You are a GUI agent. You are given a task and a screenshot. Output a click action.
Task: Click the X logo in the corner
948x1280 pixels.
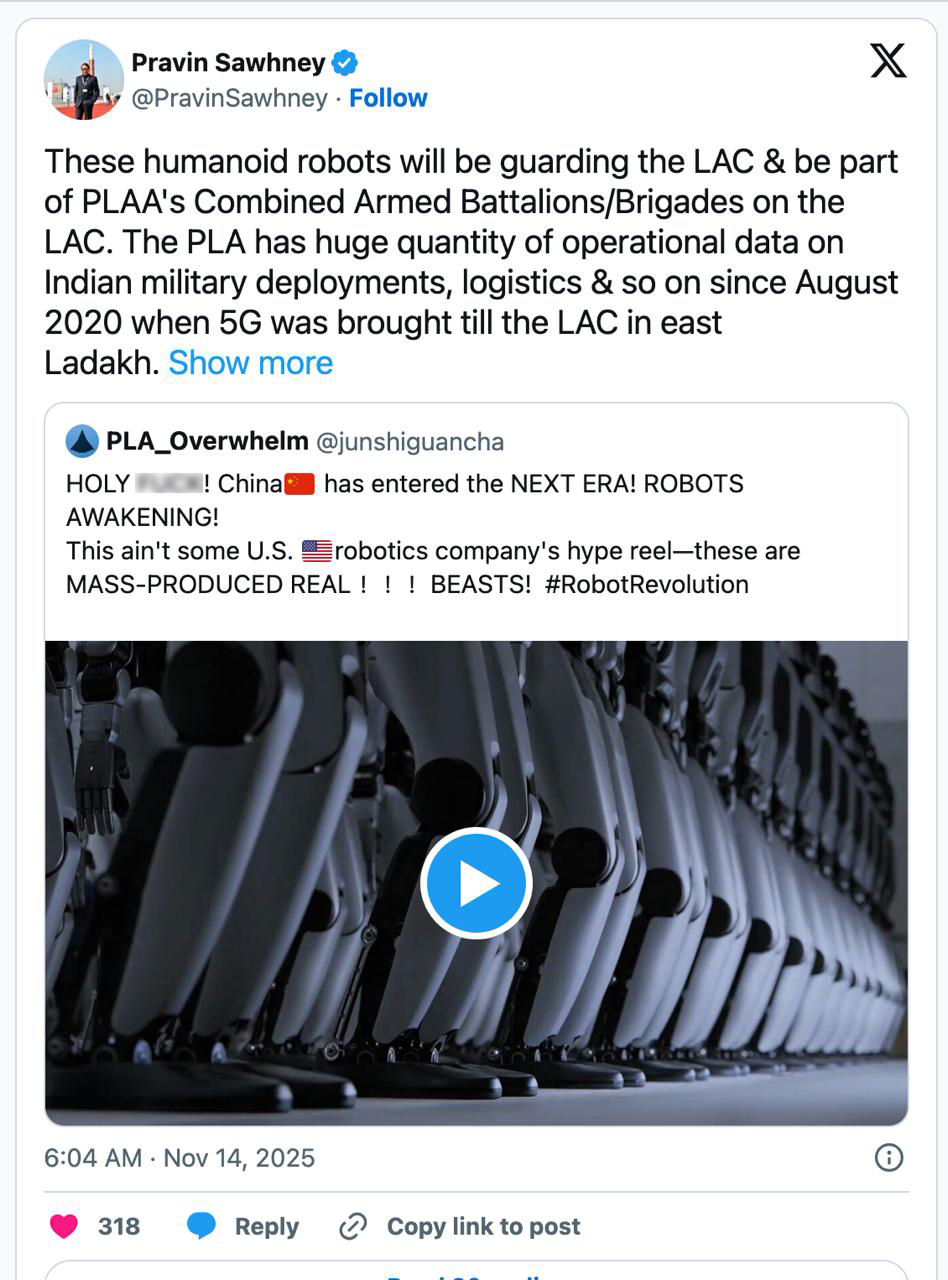point(888,61)
